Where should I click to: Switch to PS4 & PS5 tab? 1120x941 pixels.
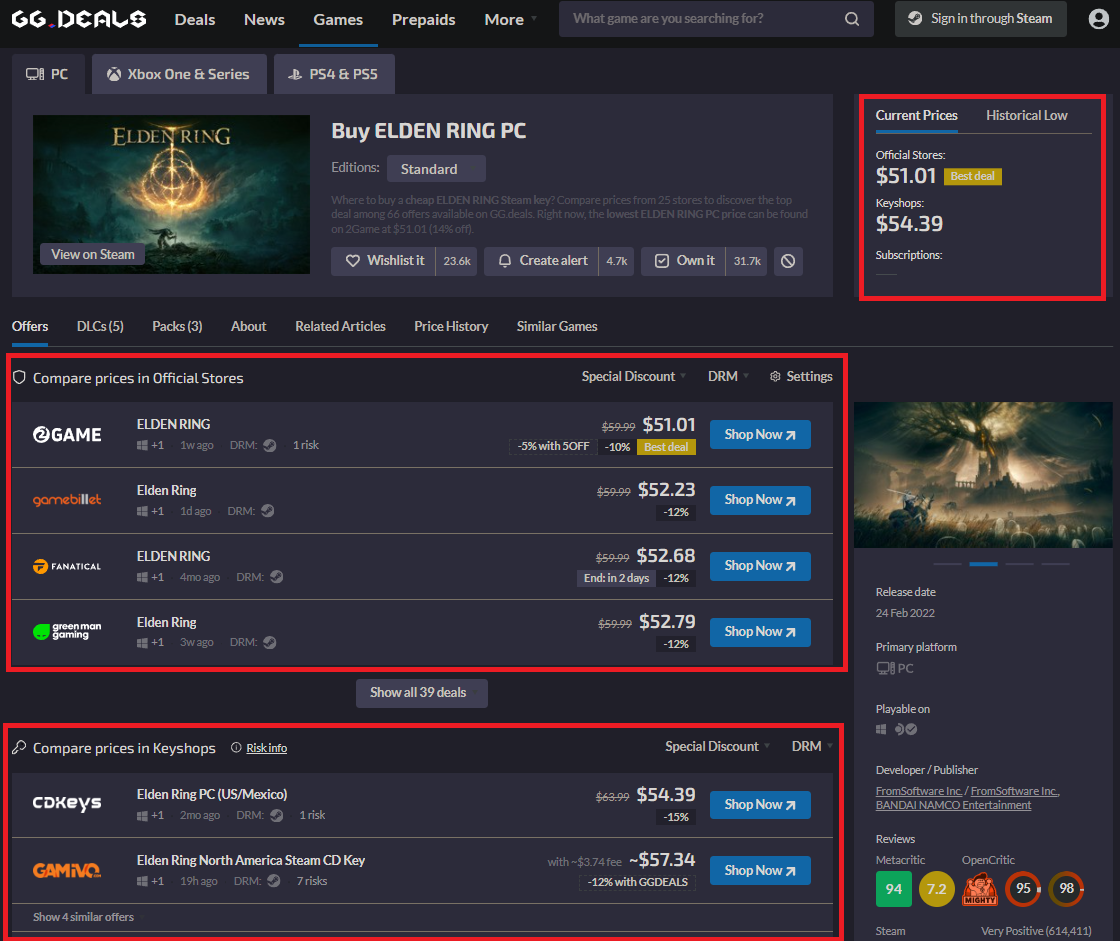[334, 74]
